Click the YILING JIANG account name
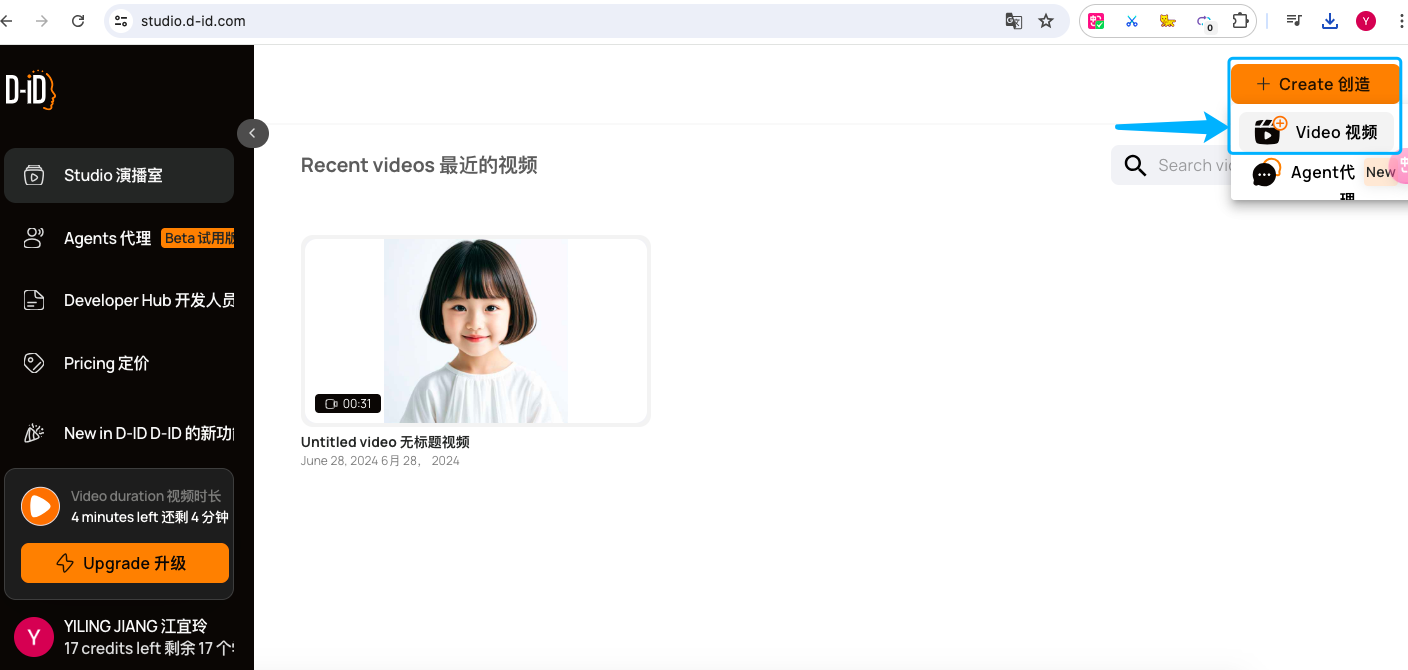This screenshot has height=670, width=1408. [x=135, y=626]
